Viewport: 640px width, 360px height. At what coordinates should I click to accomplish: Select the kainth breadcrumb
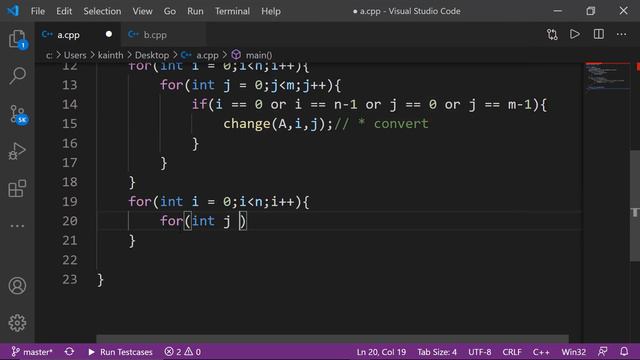click(x=110, y=55)
